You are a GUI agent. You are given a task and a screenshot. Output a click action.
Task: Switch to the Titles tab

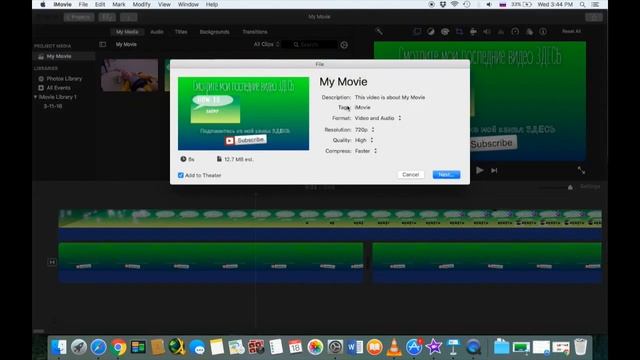point(181,32)
